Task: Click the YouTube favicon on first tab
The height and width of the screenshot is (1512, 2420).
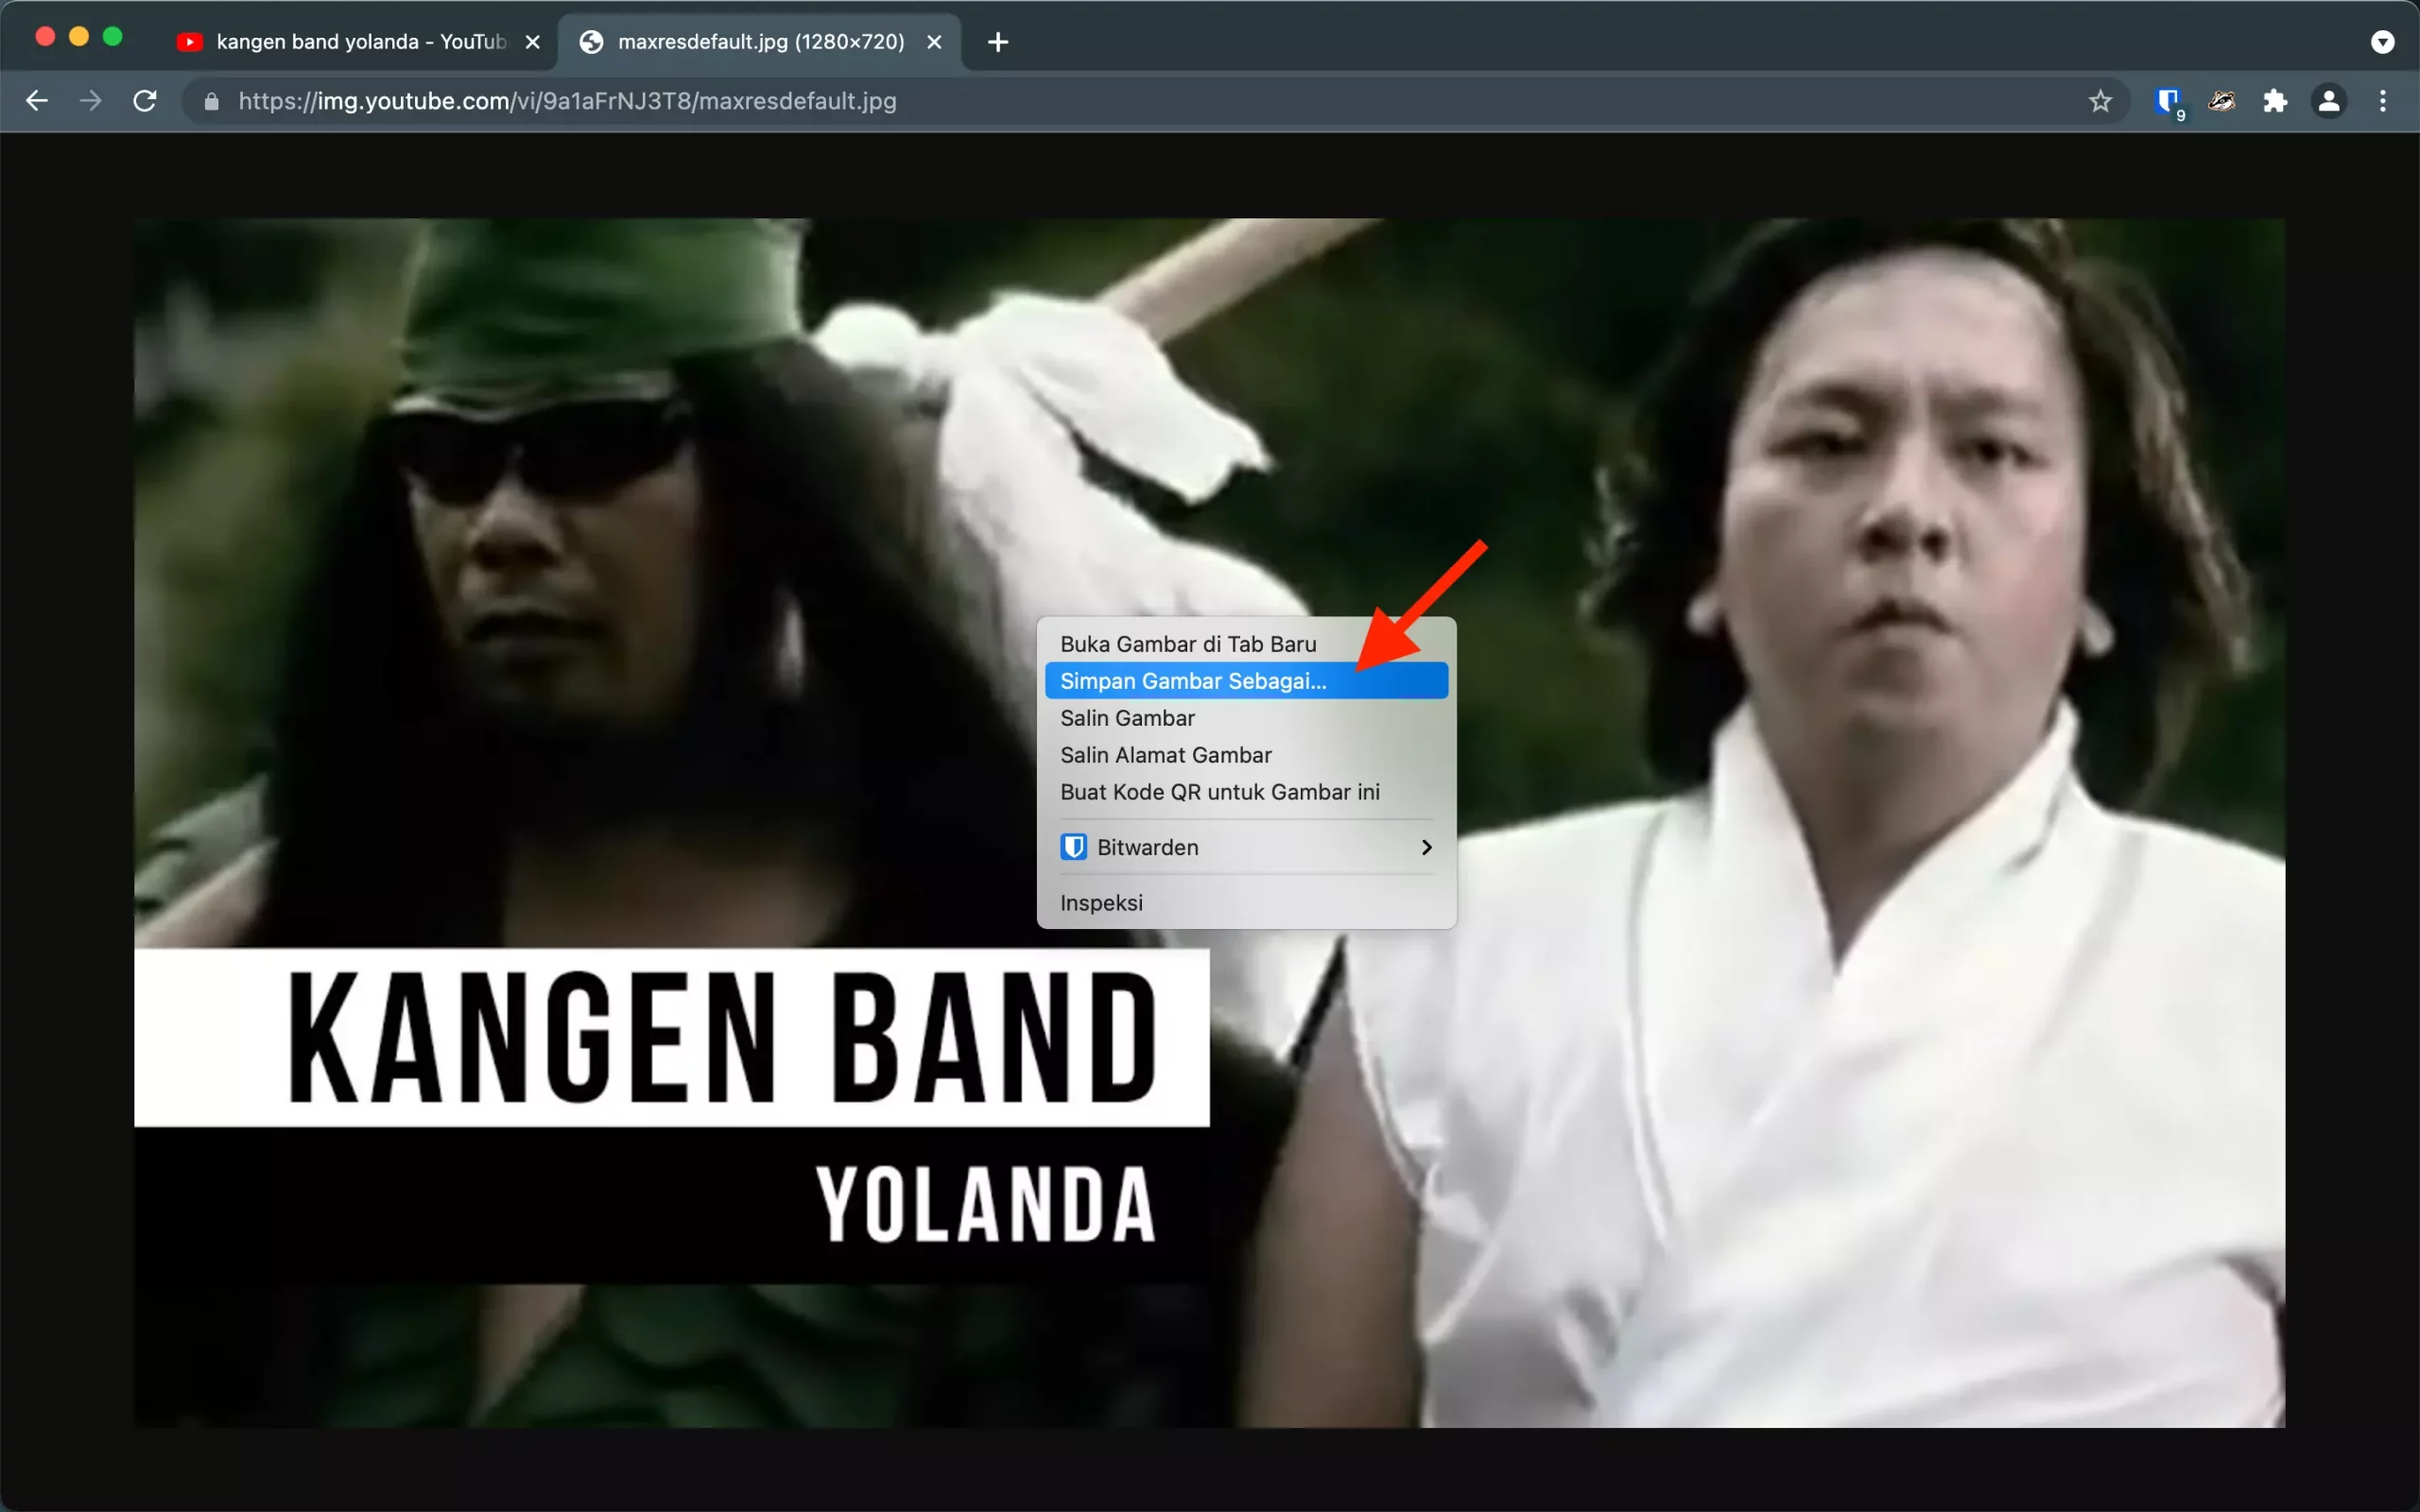Action: tap(190, 41)
